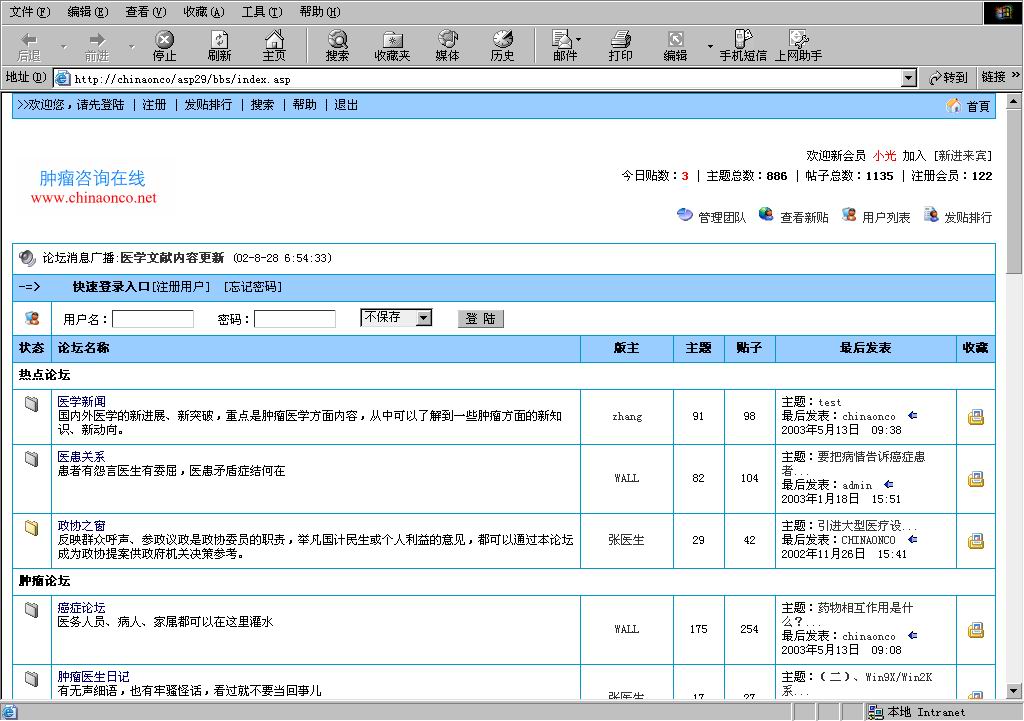Click the last-post arrow in 医学新闻 row

[912, 415]
